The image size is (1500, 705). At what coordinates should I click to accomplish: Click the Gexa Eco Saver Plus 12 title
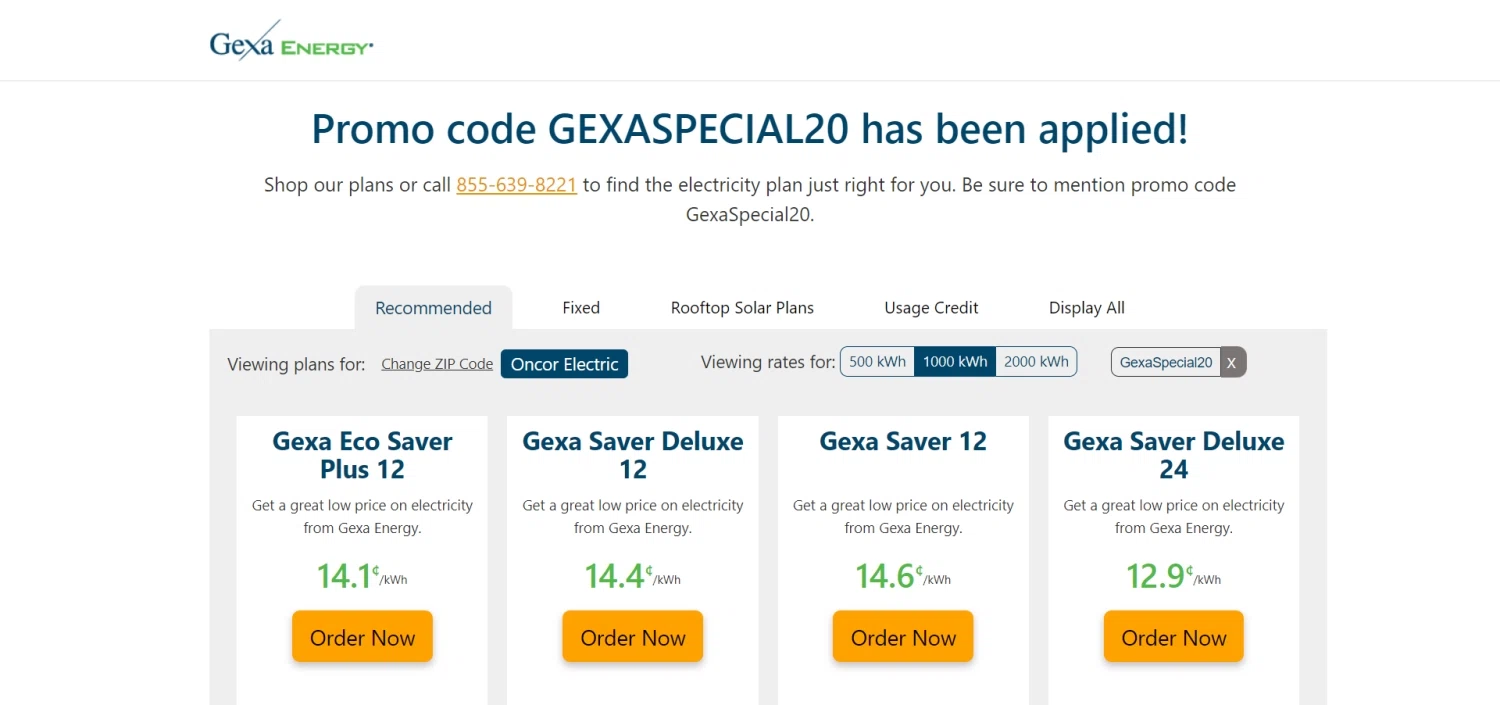(x=362, y=455)
